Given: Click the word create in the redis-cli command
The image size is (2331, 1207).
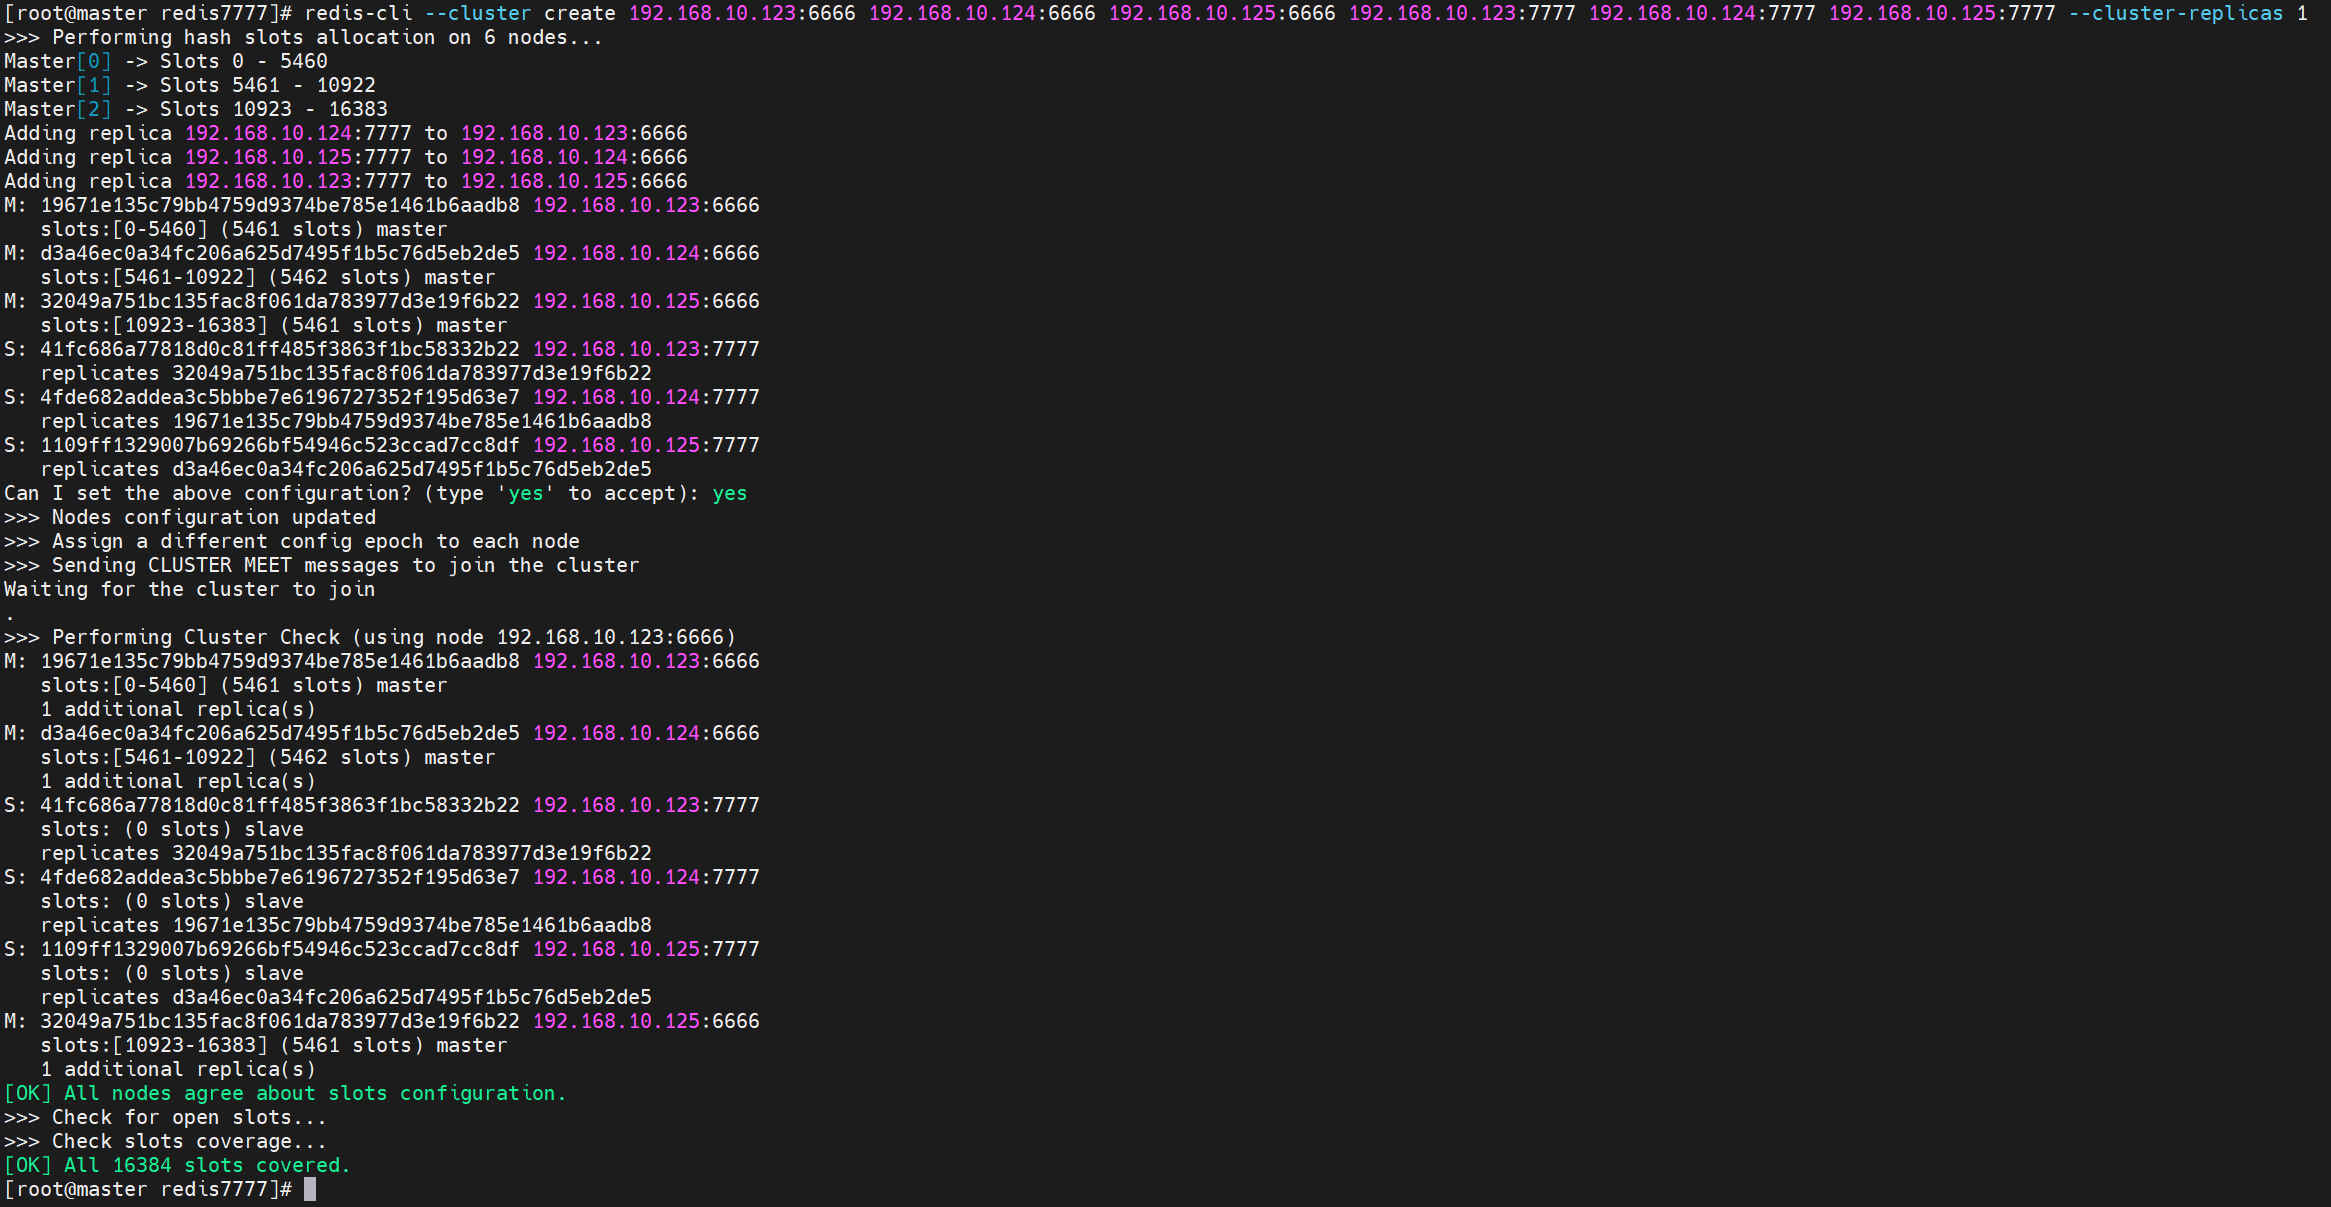Looking at the screenshot, I should pos(580,13).
